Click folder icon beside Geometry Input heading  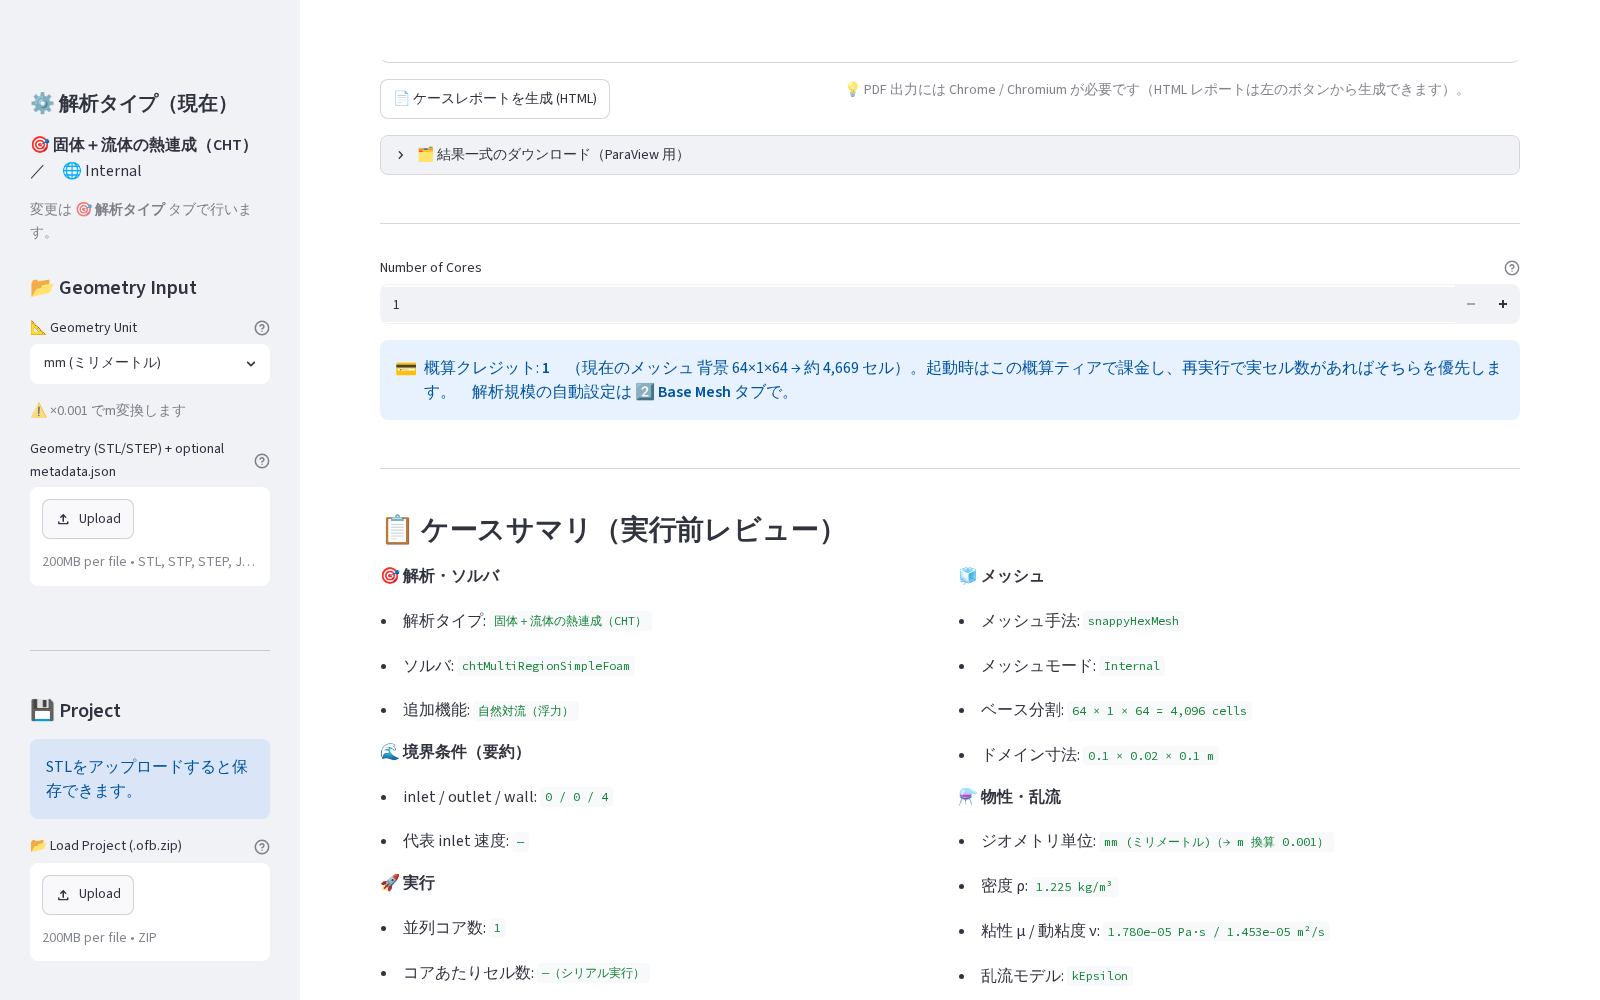click(42, 288)
